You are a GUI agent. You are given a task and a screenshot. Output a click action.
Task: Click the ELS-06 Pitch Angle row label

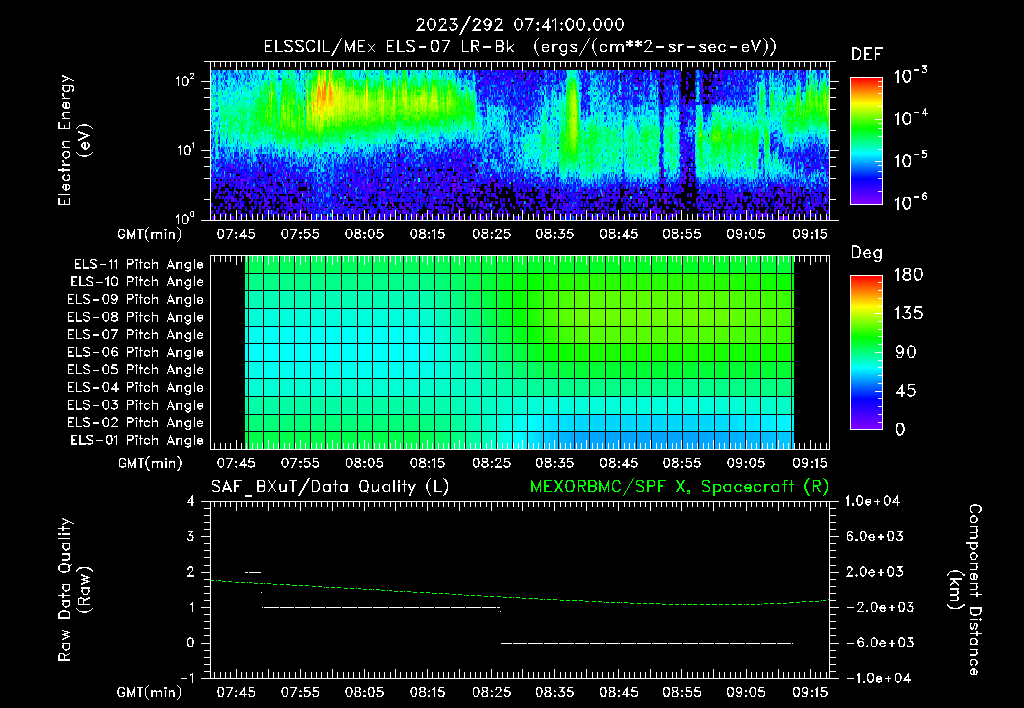(135, 352)
